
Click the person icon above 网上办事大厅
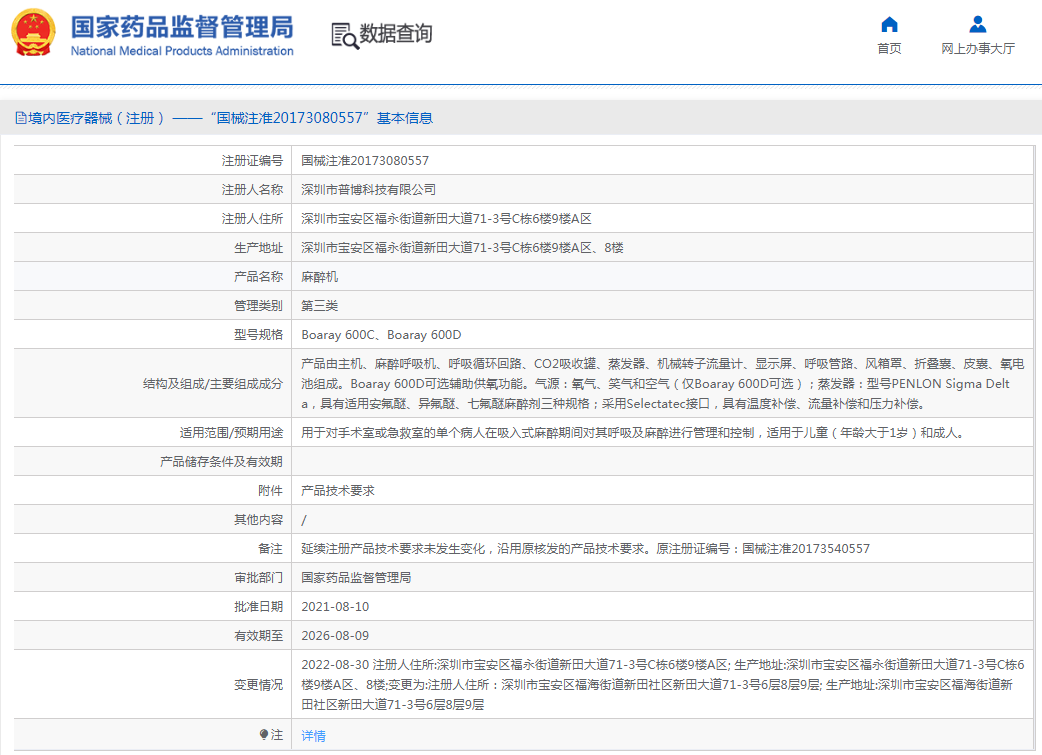(978, 24)
